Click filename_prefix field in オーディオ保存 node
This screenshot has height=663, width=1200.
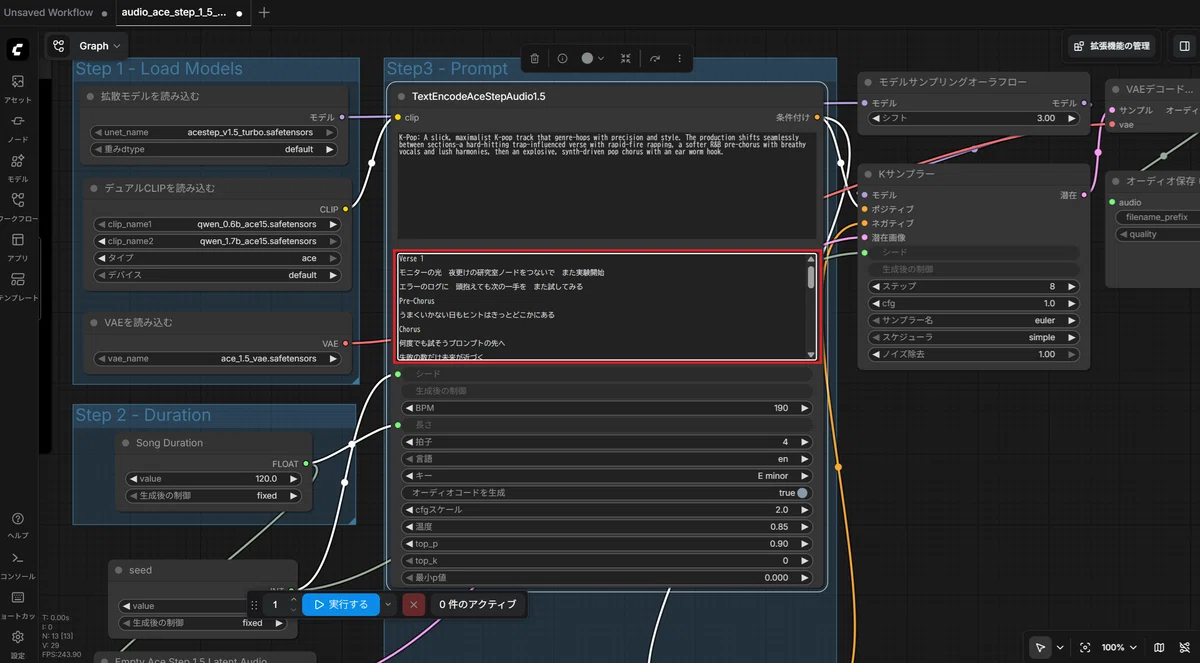point(1158,217)
